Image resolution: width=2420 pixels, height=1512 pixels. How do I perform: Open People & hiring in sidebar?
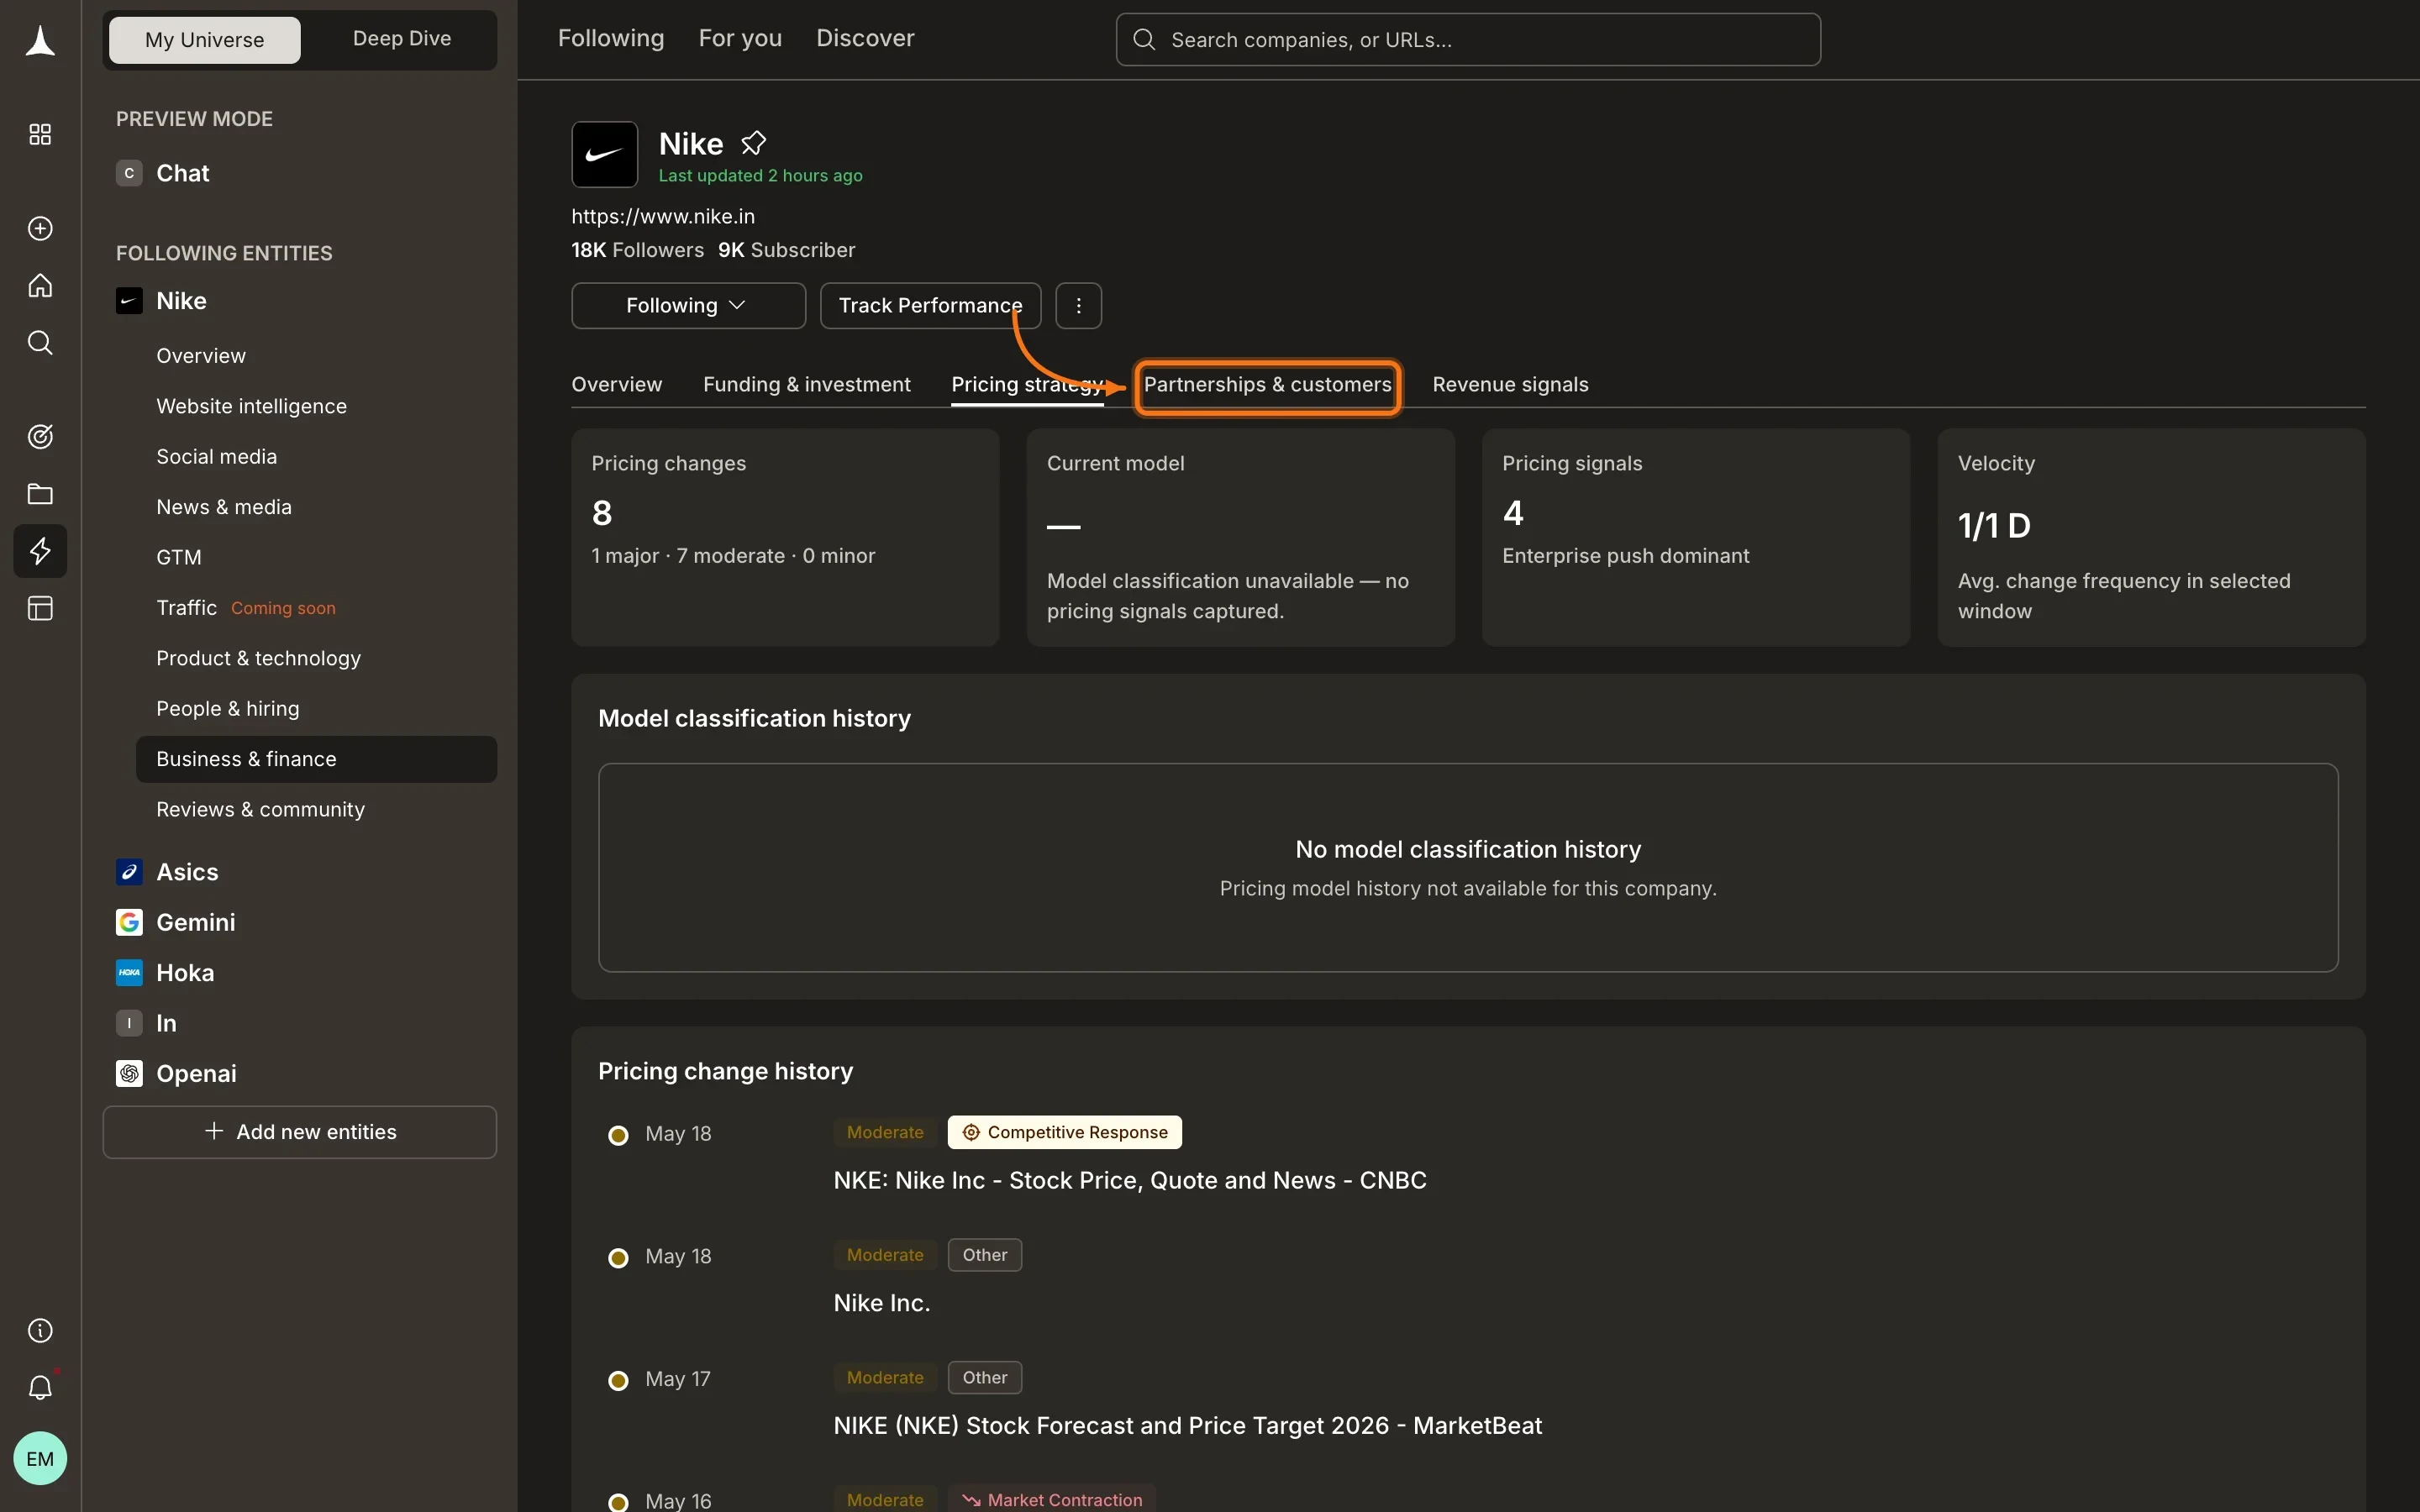(x=227, y=708)
